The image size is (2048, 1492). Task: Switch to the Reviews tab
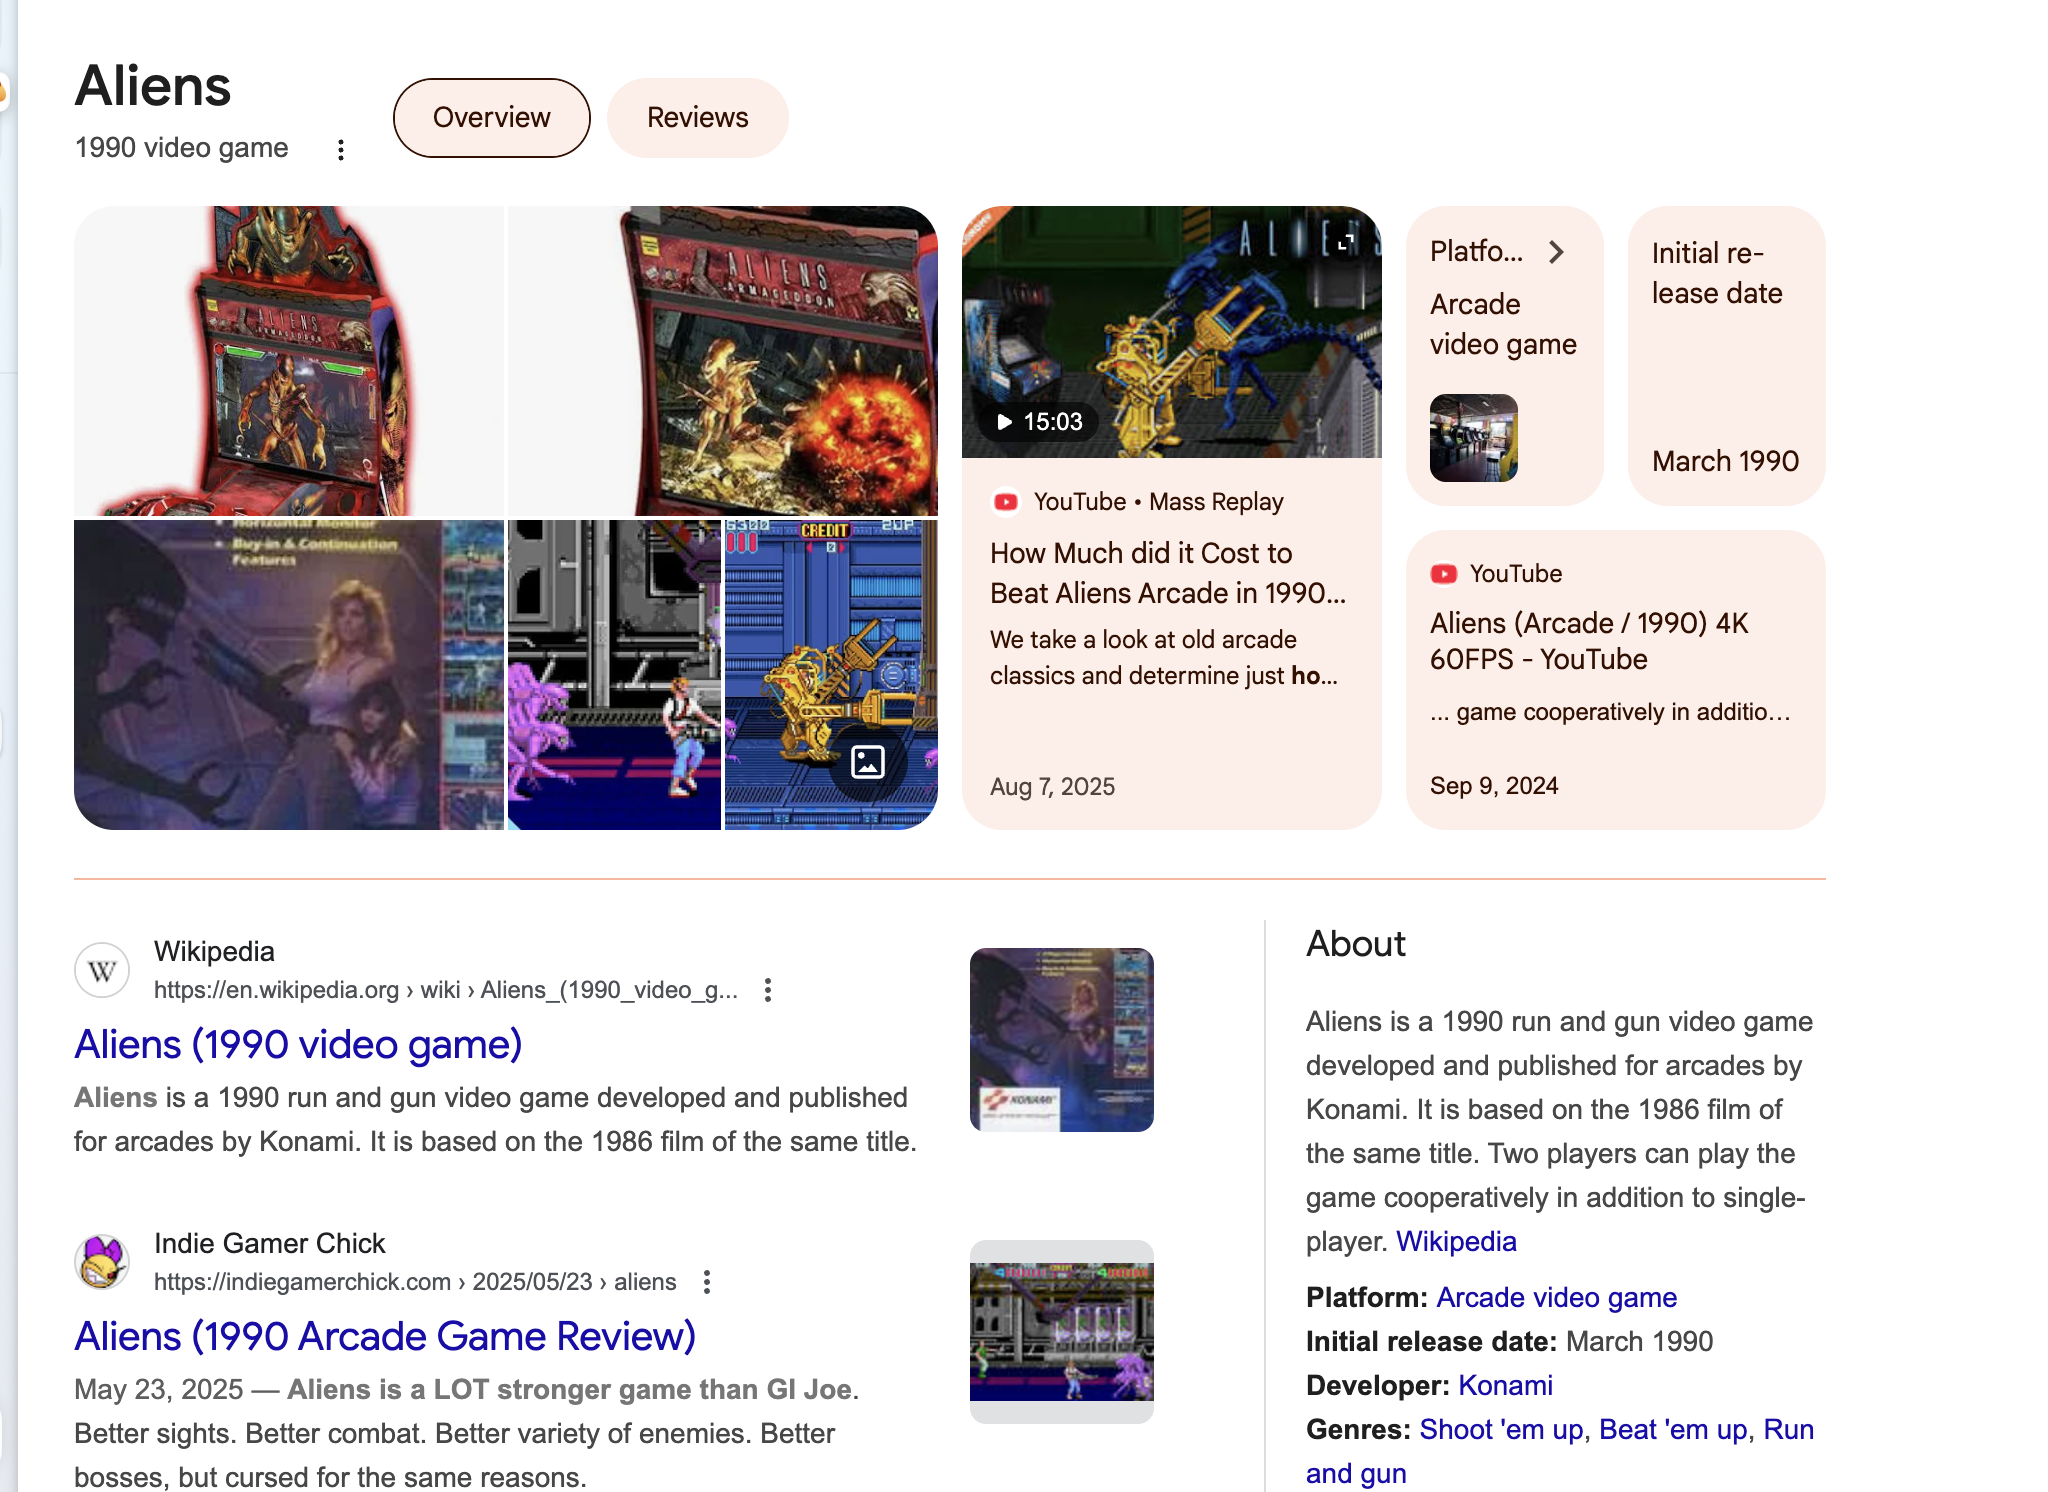[698, 118]
